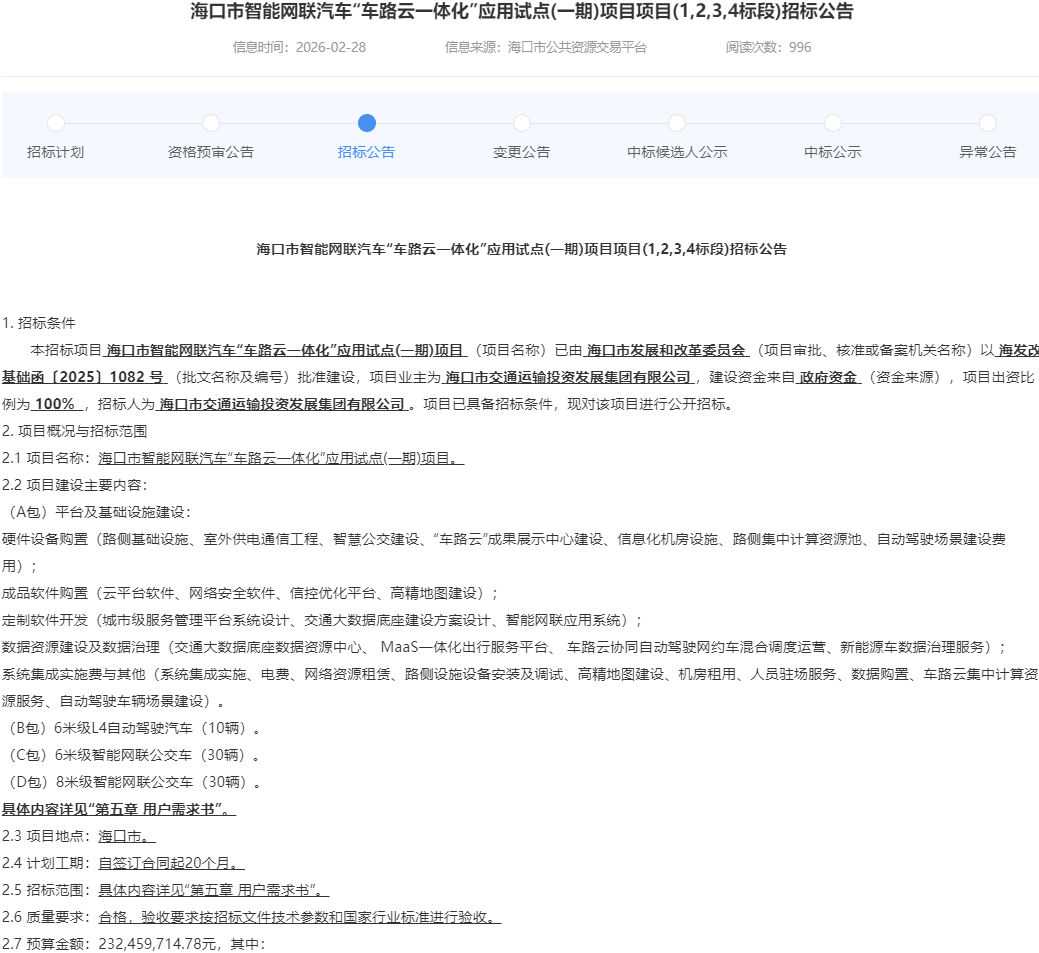Click the 资格预审公告 step node icon

coord(210,123)
